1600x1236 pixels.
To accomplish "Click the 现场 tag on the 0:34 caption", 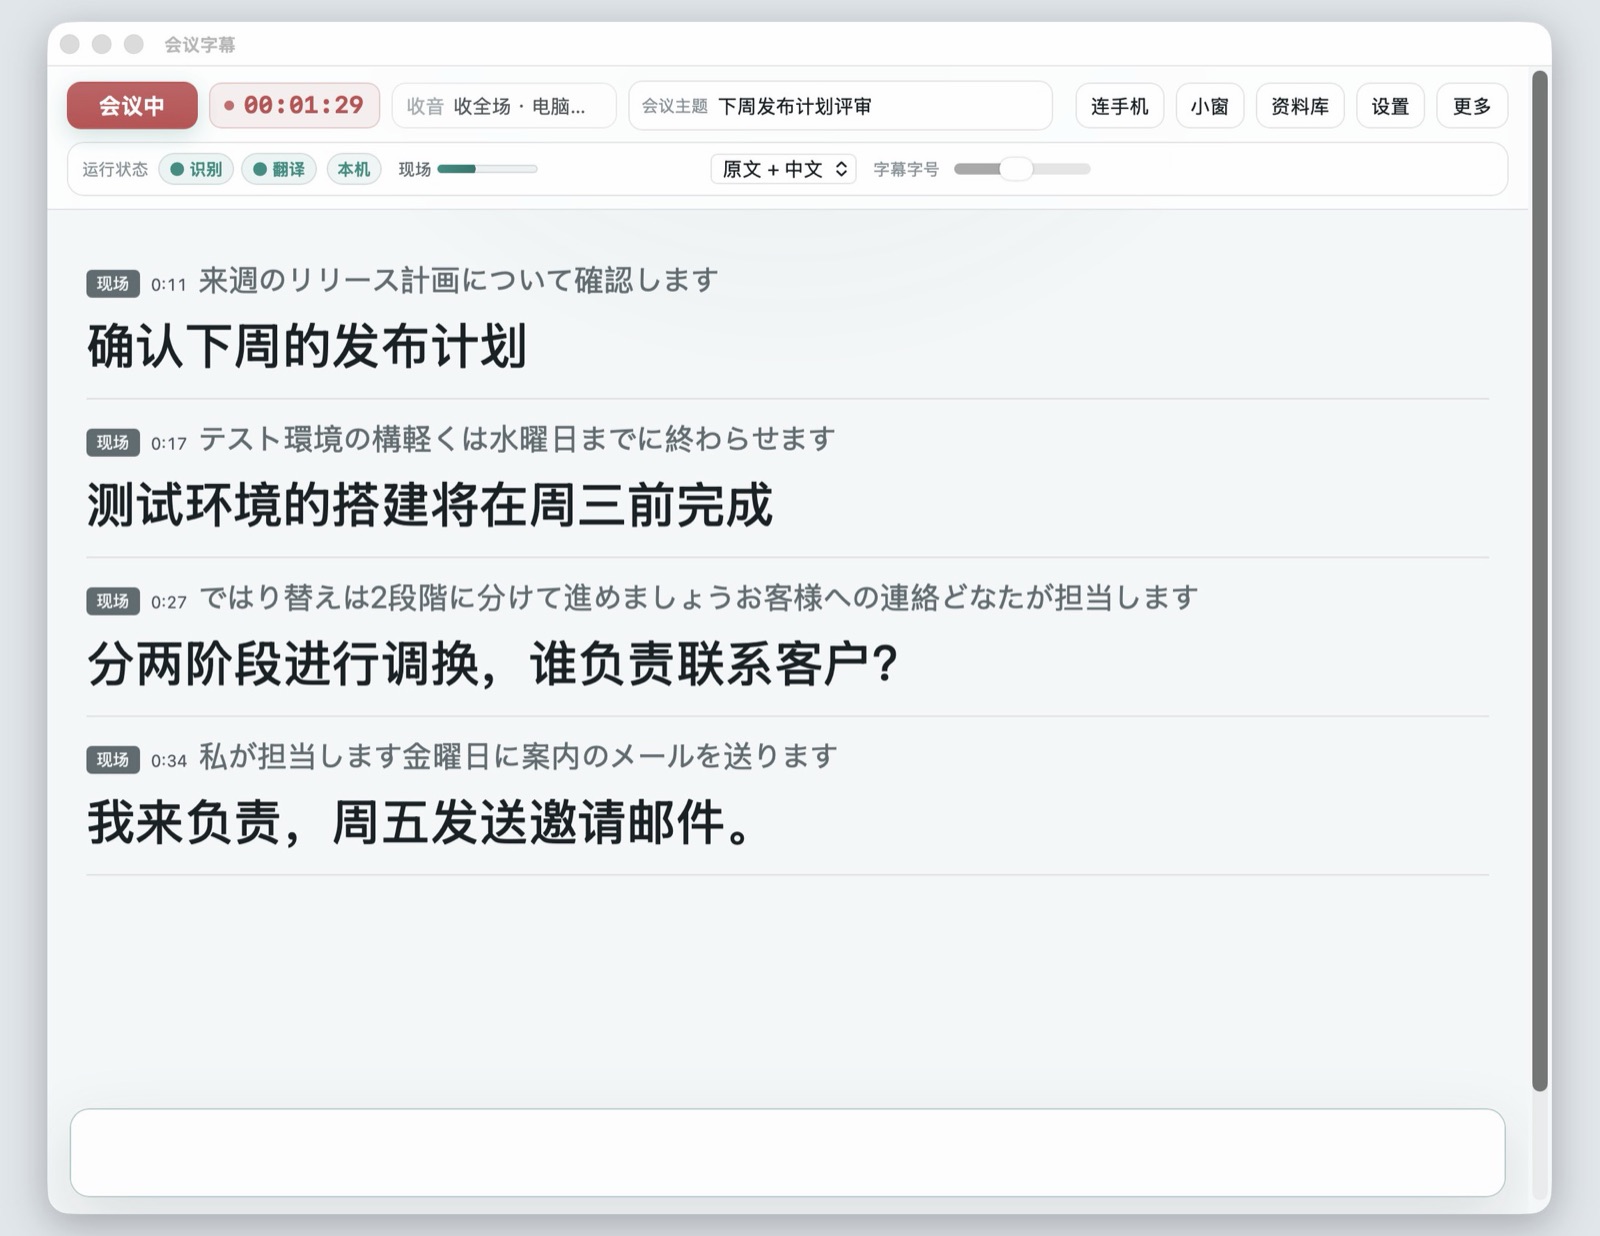I will (112, 760).
